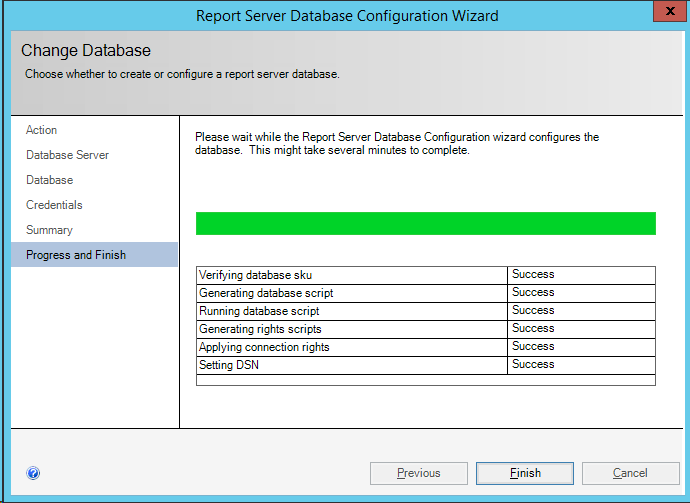Select the Progress and Finish step
Screen dimensions: 690x503
pyautogui.click(x=76, y=255)
